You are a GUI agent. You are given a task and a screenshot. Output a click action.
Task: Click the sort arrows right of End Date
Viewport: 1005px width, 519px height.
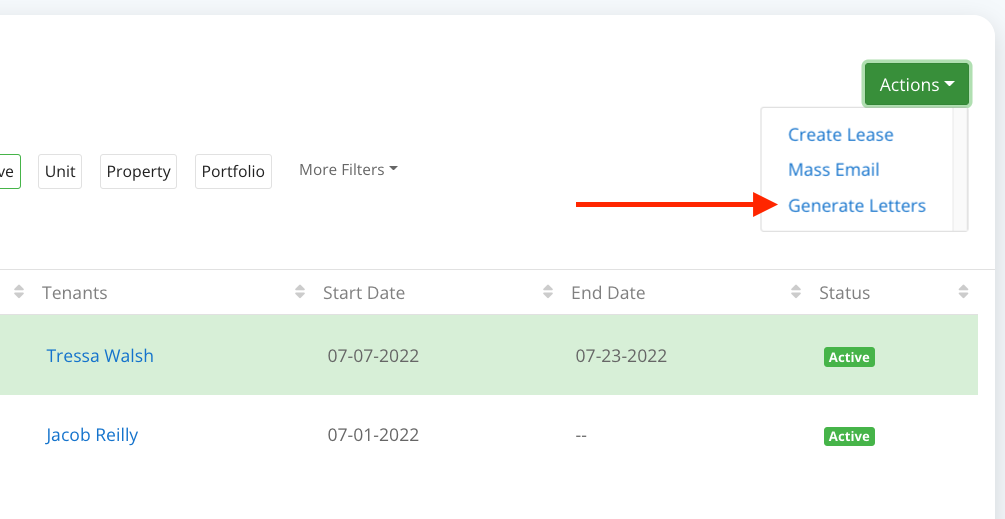click(x=796, y=293)
